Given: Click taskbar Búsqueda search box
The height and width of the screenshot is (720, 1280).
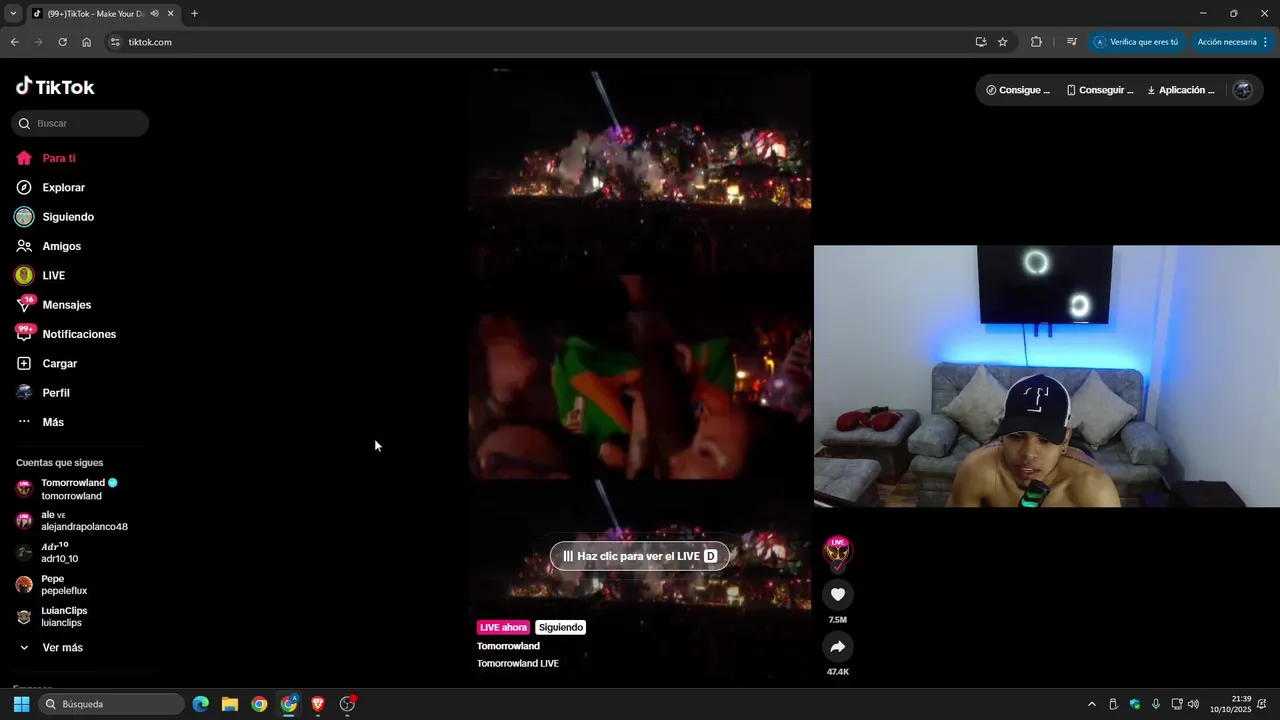Looking at the screenshot, I should point(112,704).
